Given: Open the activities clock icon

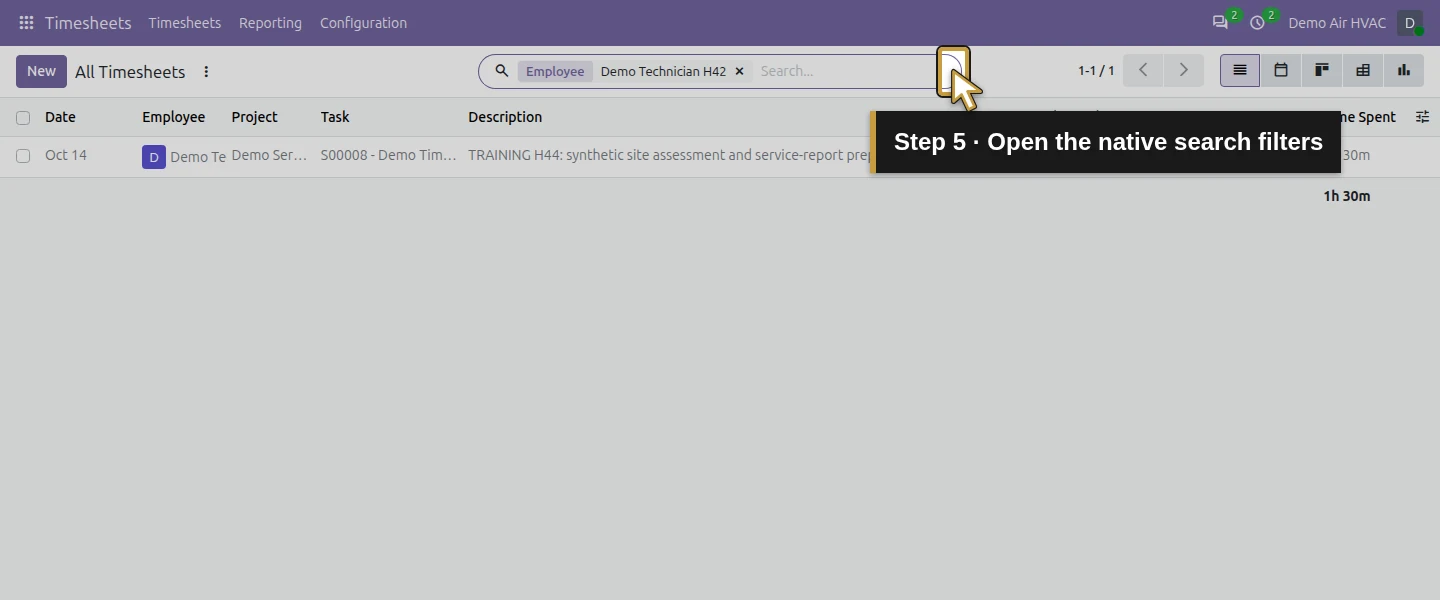Looking at the screenshot, I should 1257,22.
